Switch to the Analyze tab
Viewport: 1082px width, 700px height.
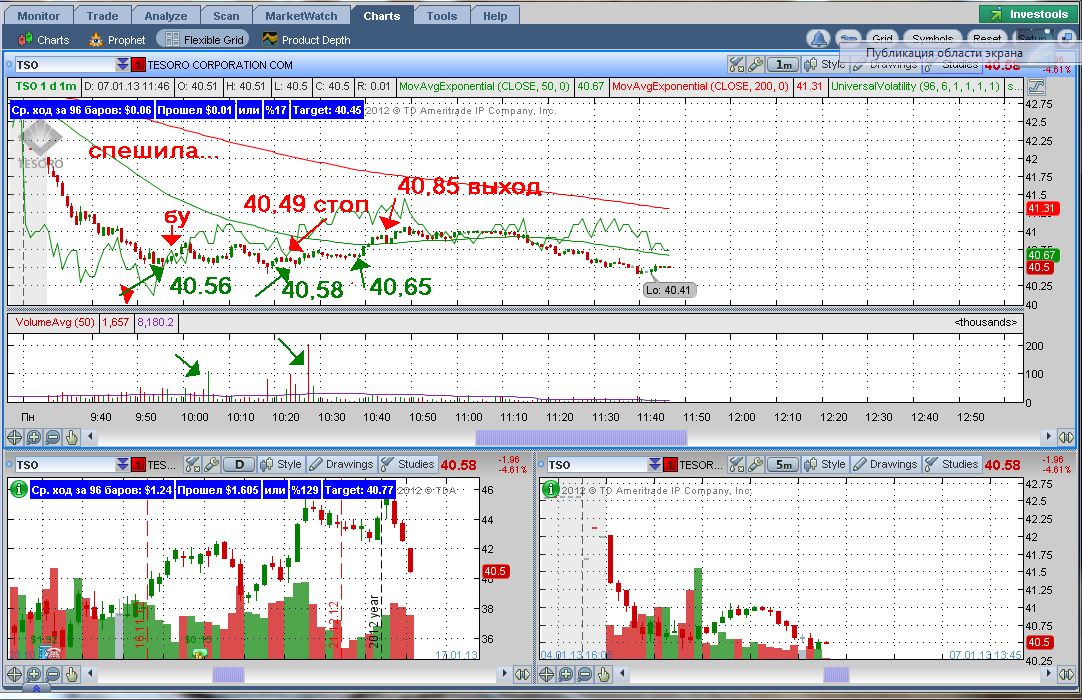coord(166,16)
